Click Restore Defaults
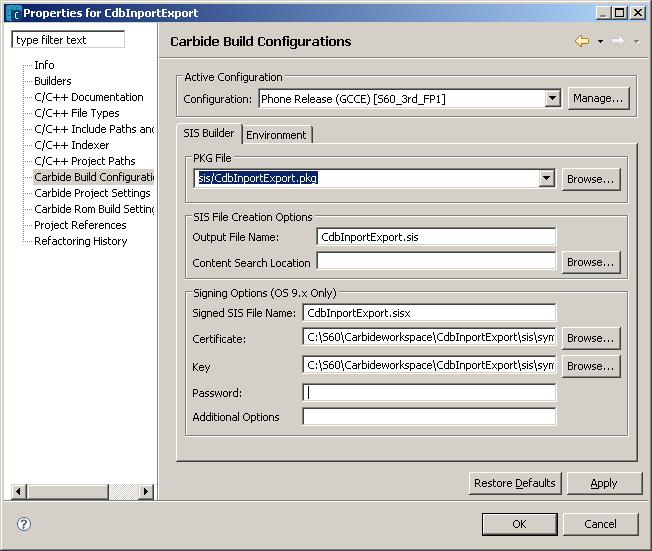 [x=515, y=483]
